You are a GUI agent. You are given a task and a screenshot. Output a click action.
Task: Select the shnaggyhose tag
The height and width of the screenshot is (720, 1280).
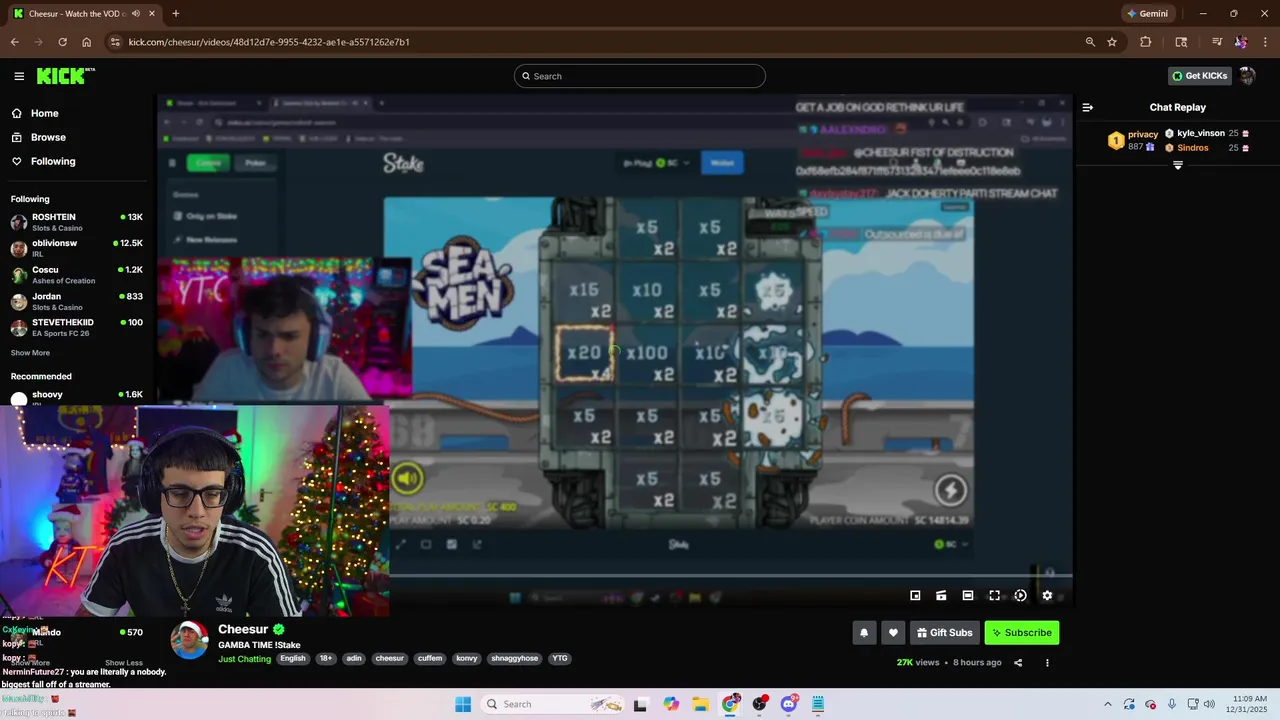pos(515,658)
